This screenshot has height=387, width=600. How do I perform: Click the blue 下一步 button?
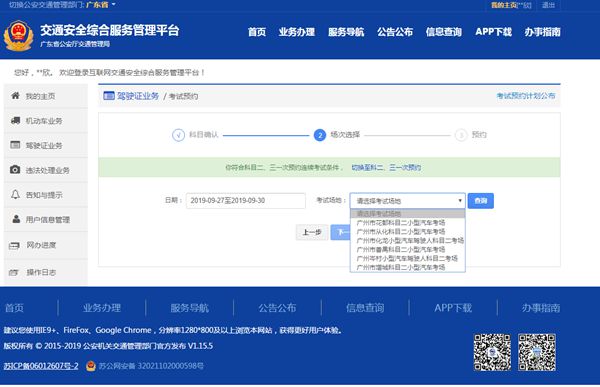pos(341,232)
